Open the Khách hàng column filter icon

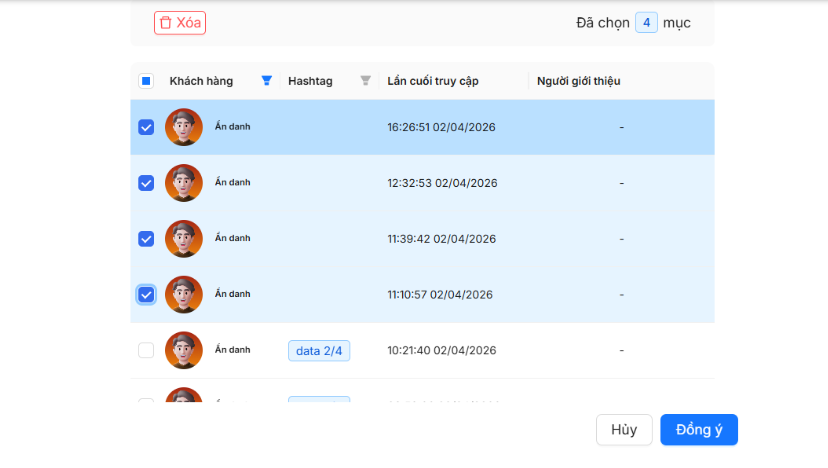pyautogui.click(x=267, y=80)
